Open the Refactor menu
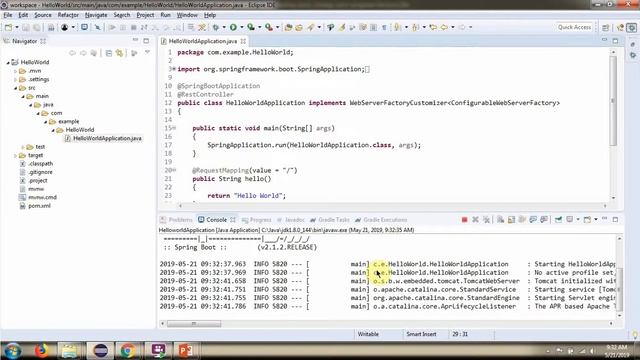This screenshot has width=640, height=360. (68, 15)
